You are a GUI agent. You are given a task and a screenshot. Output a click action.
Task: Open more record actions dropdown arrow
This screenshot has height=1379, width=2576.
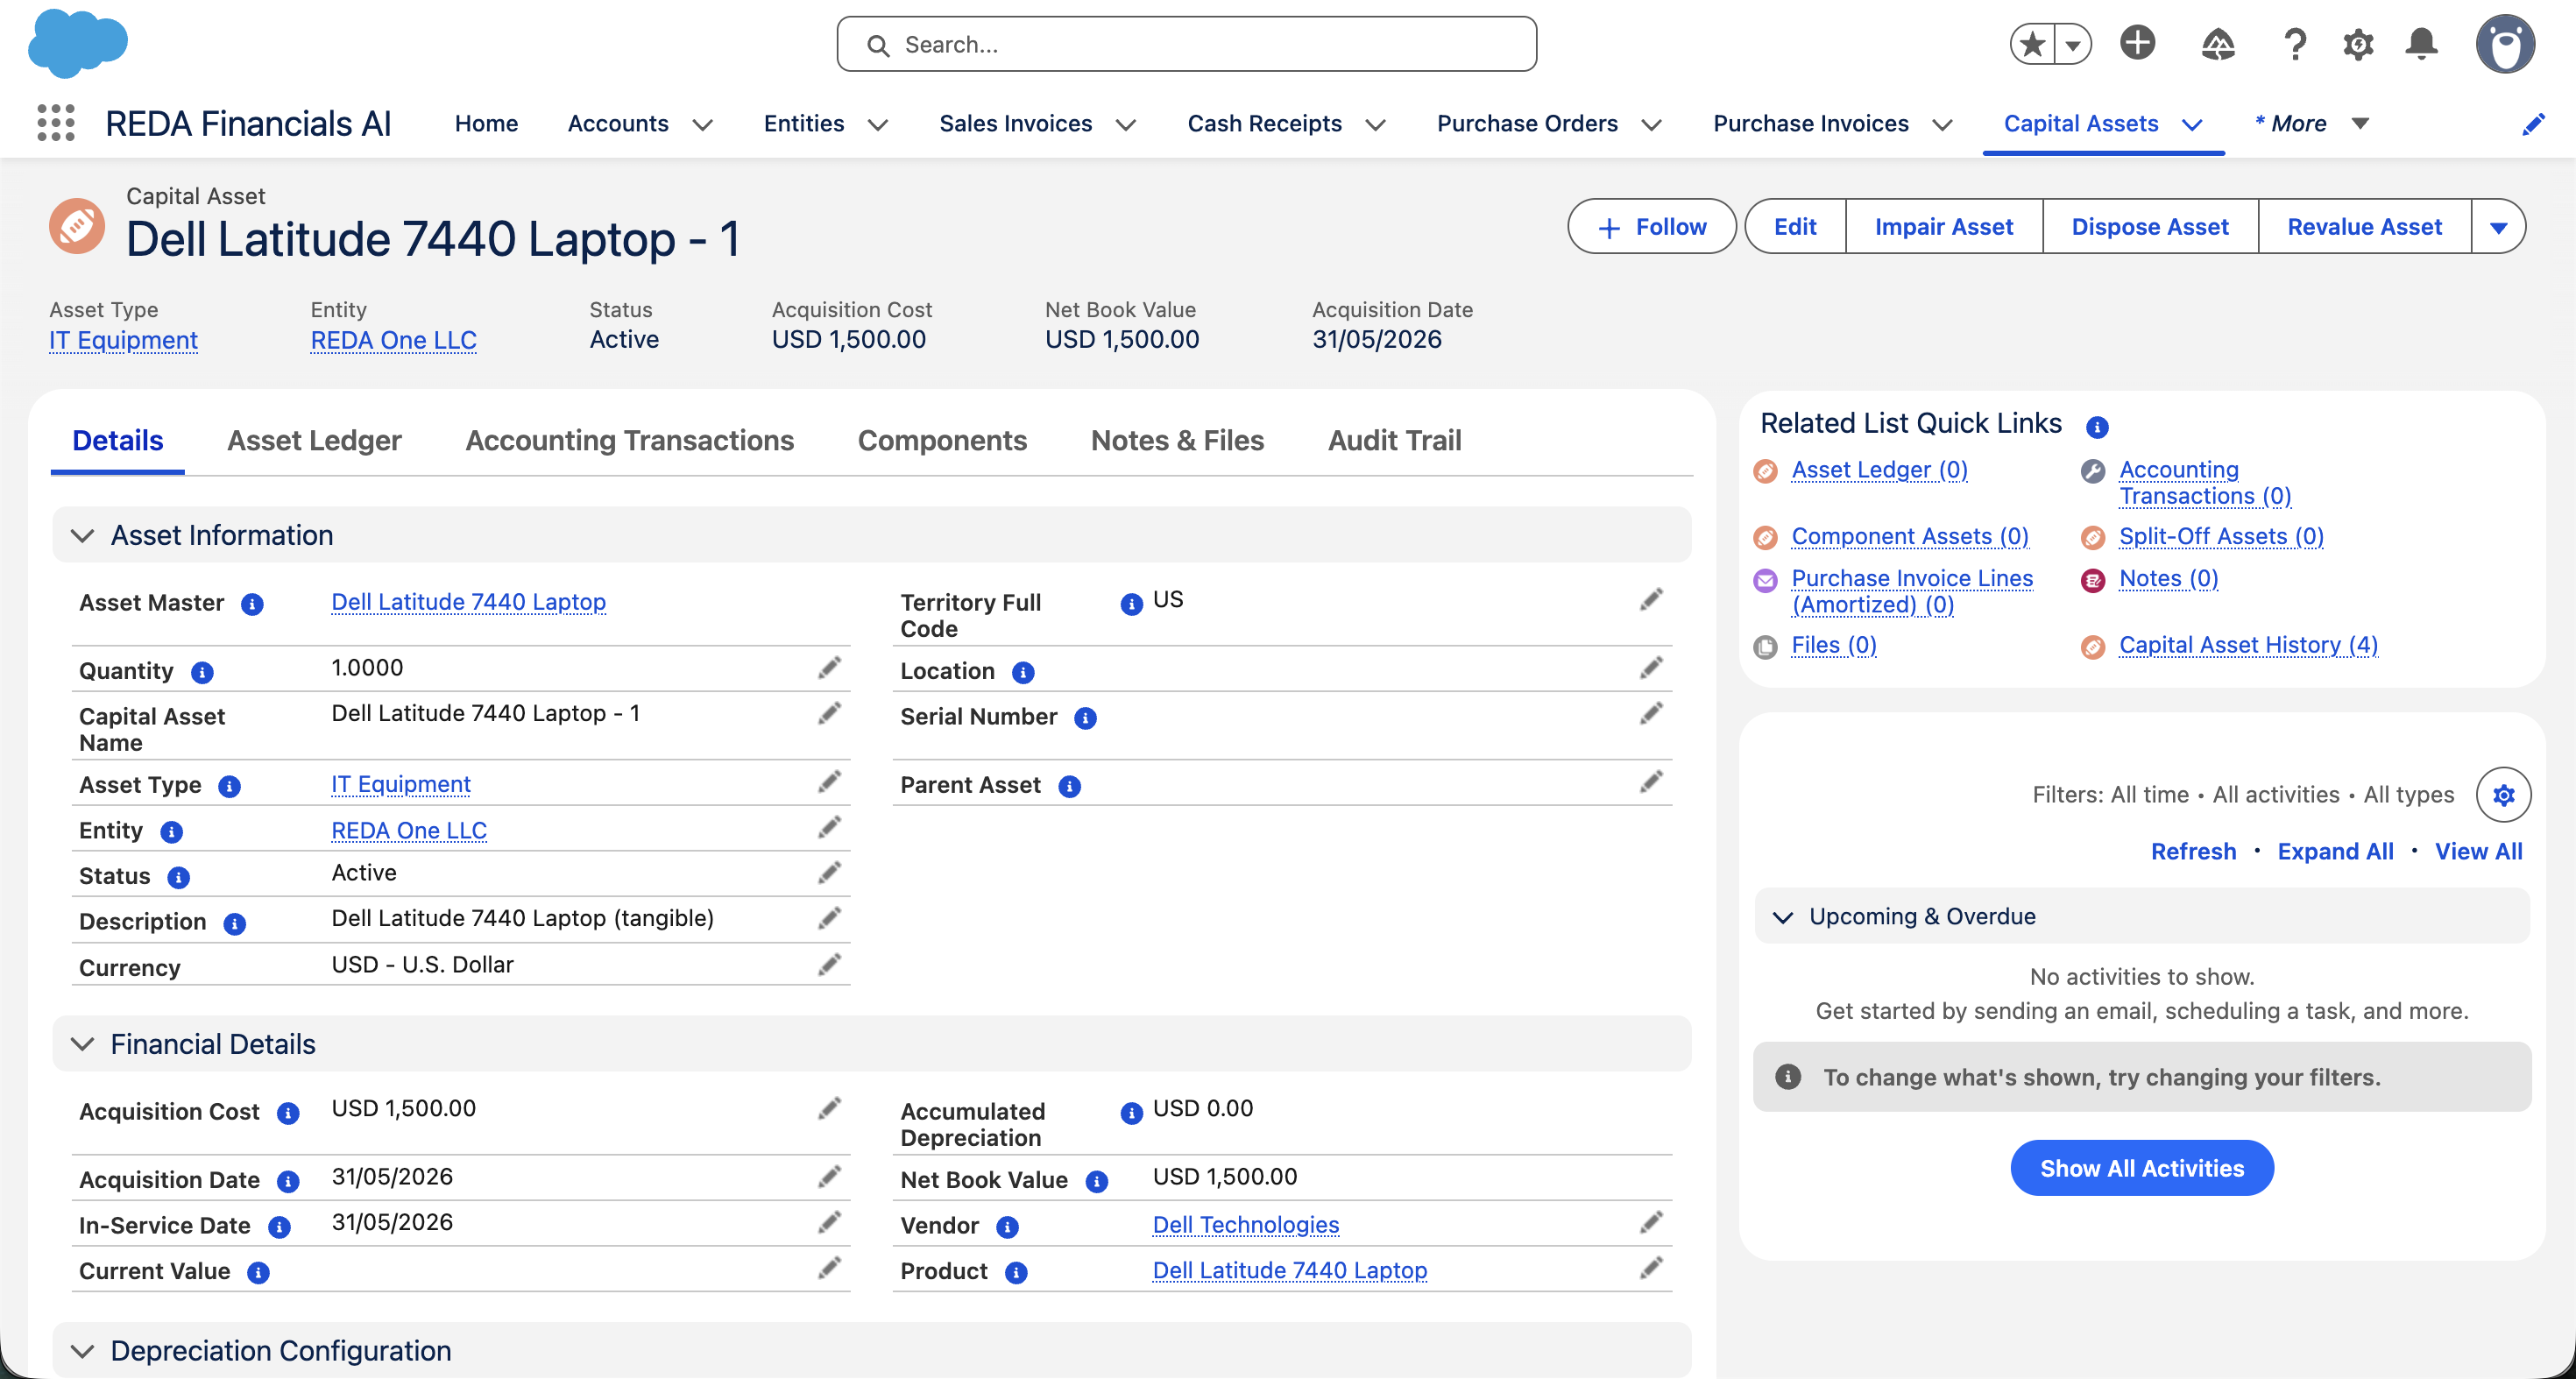pyautogui.click(x=2498, y=227)
